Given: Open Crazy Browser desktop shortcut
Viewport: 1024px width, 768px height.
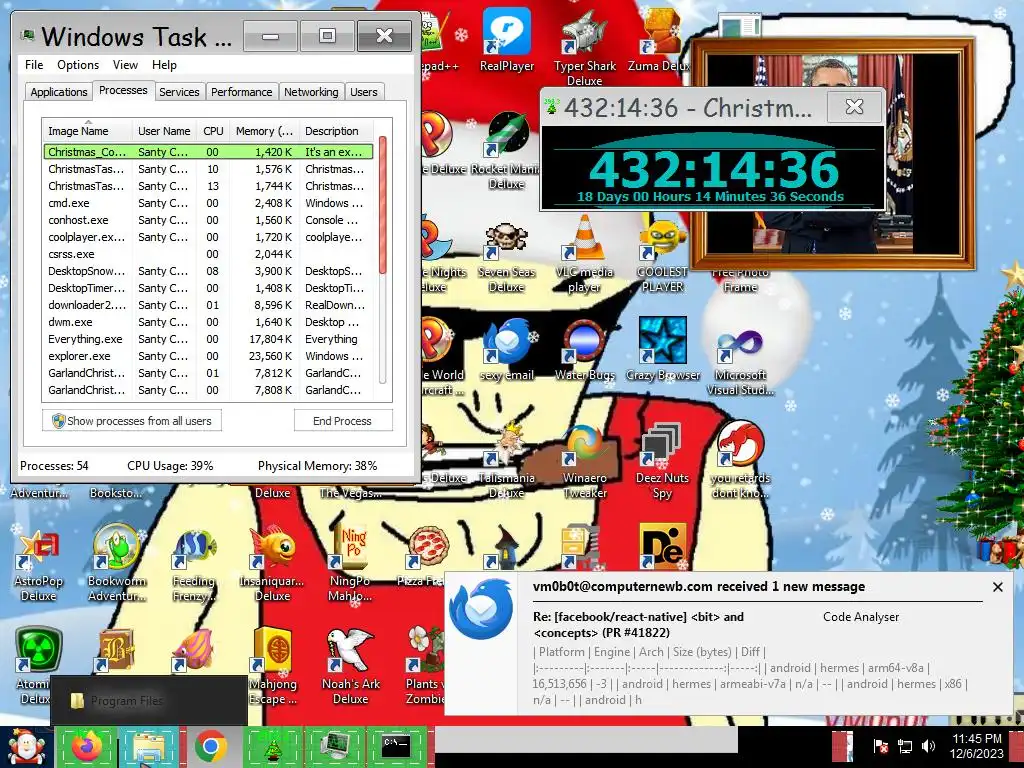Looking at the screenshot, I should pos(662,347).
